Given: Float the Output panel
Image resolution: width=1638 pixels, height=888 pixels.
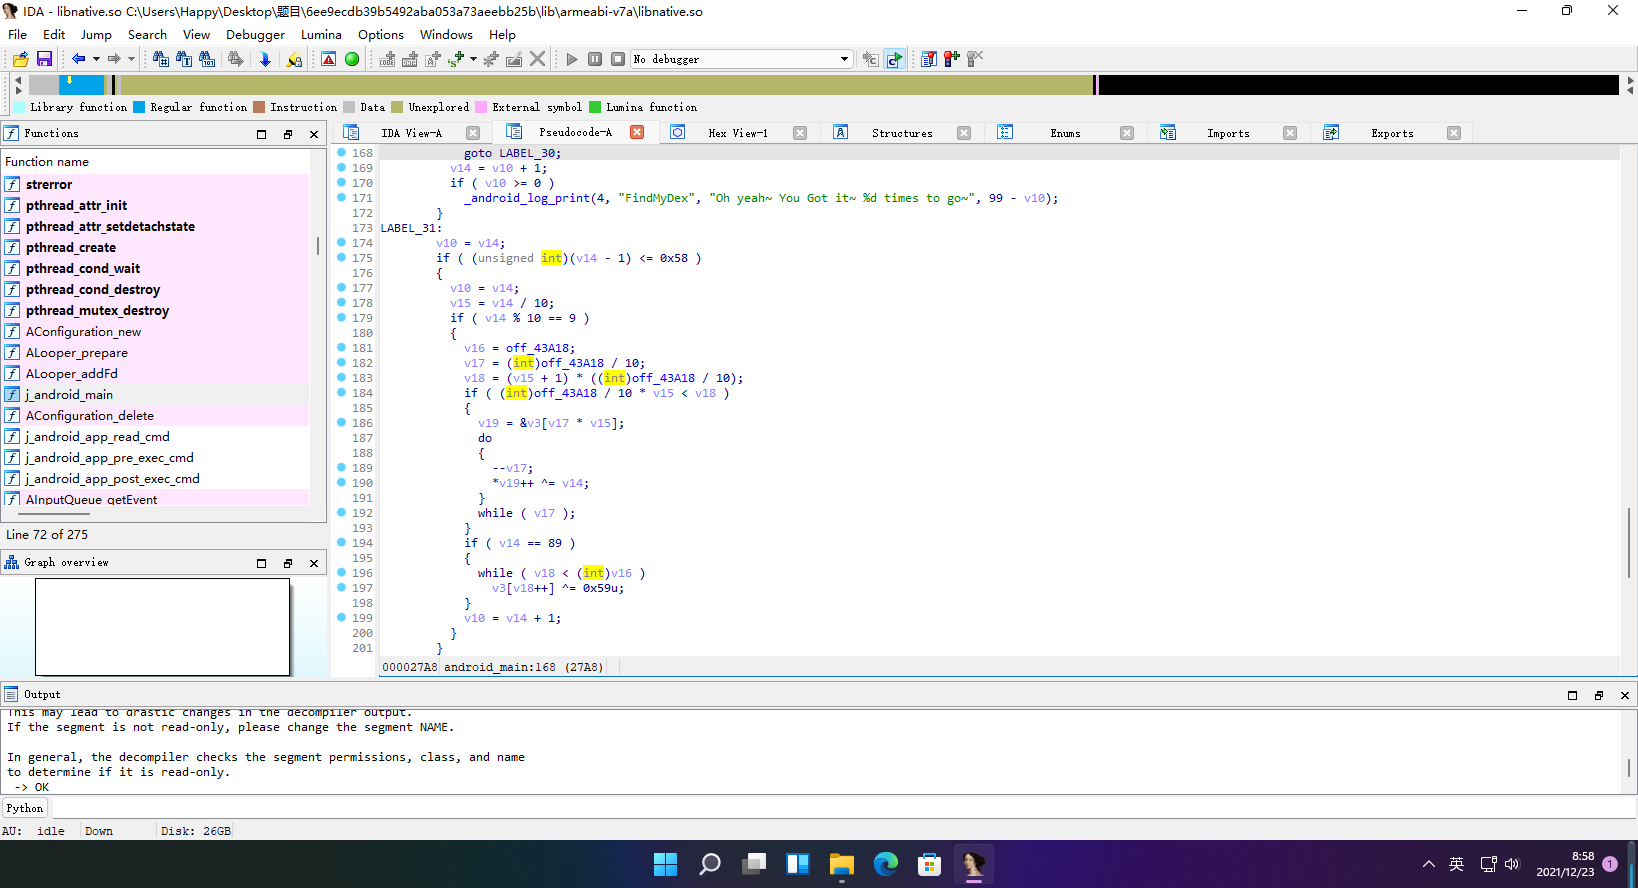Looking at the screenshot, I should [x=1599, y=695].
